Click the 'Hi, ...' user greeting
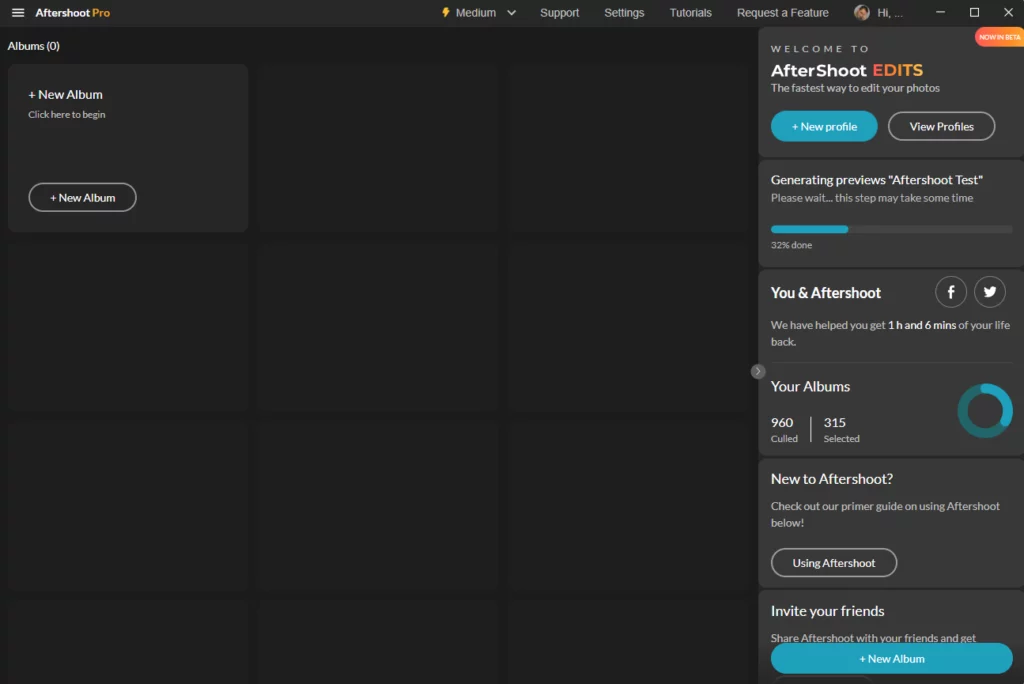Image resolution: width=1024 pixels, height=684 pixels. click(x=890, y=12)
